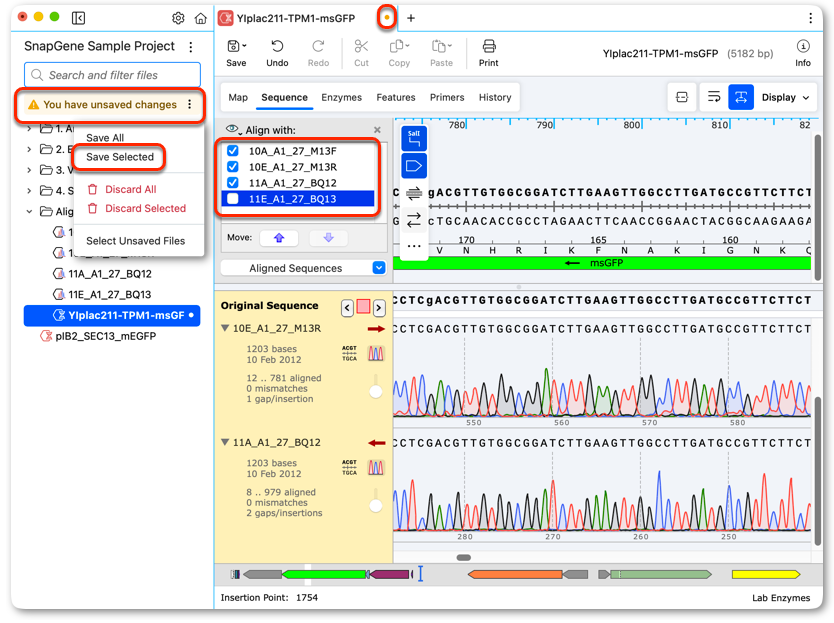Uncheck 11A_A1_27_BQ12 alignment checkbox
This screenshot has width=834, height=623.
(x=232, y=182)
